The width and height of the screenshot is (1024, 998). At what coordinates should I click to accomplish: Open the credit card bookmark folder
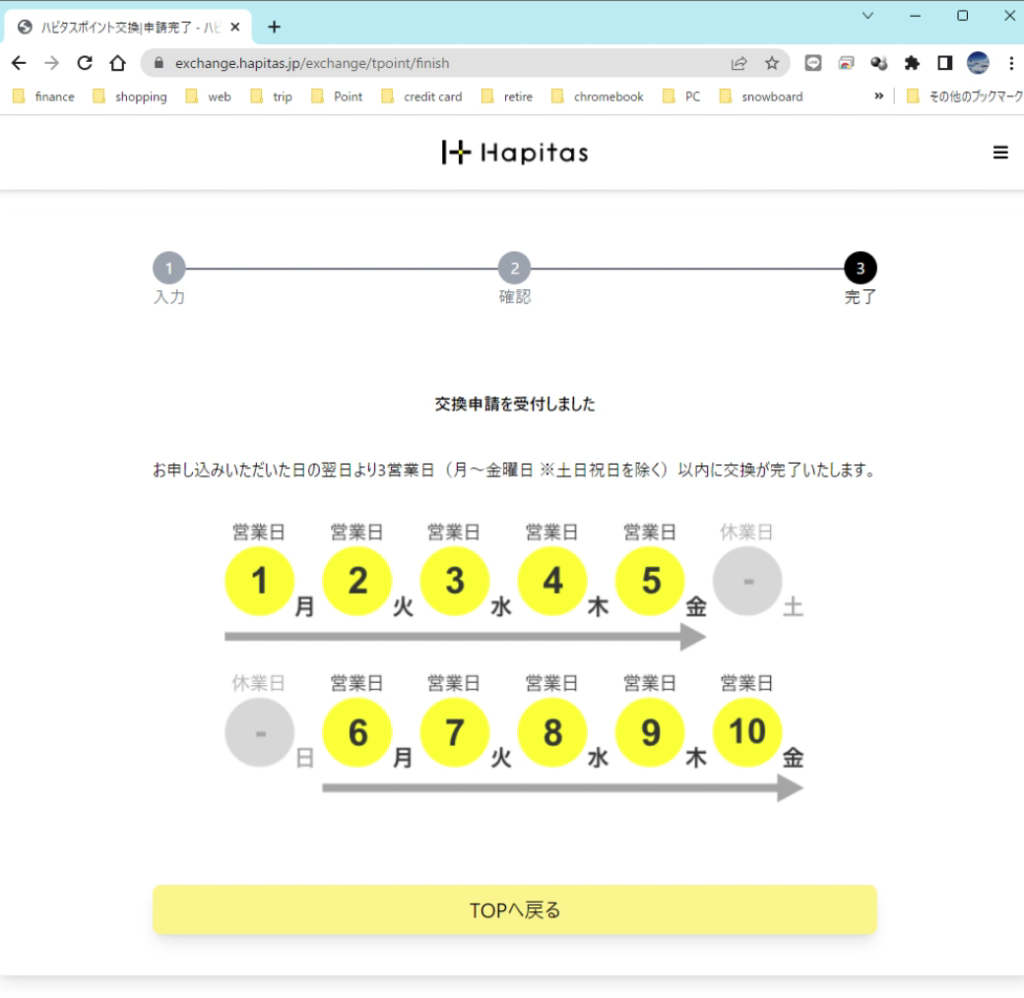[422, 97]
